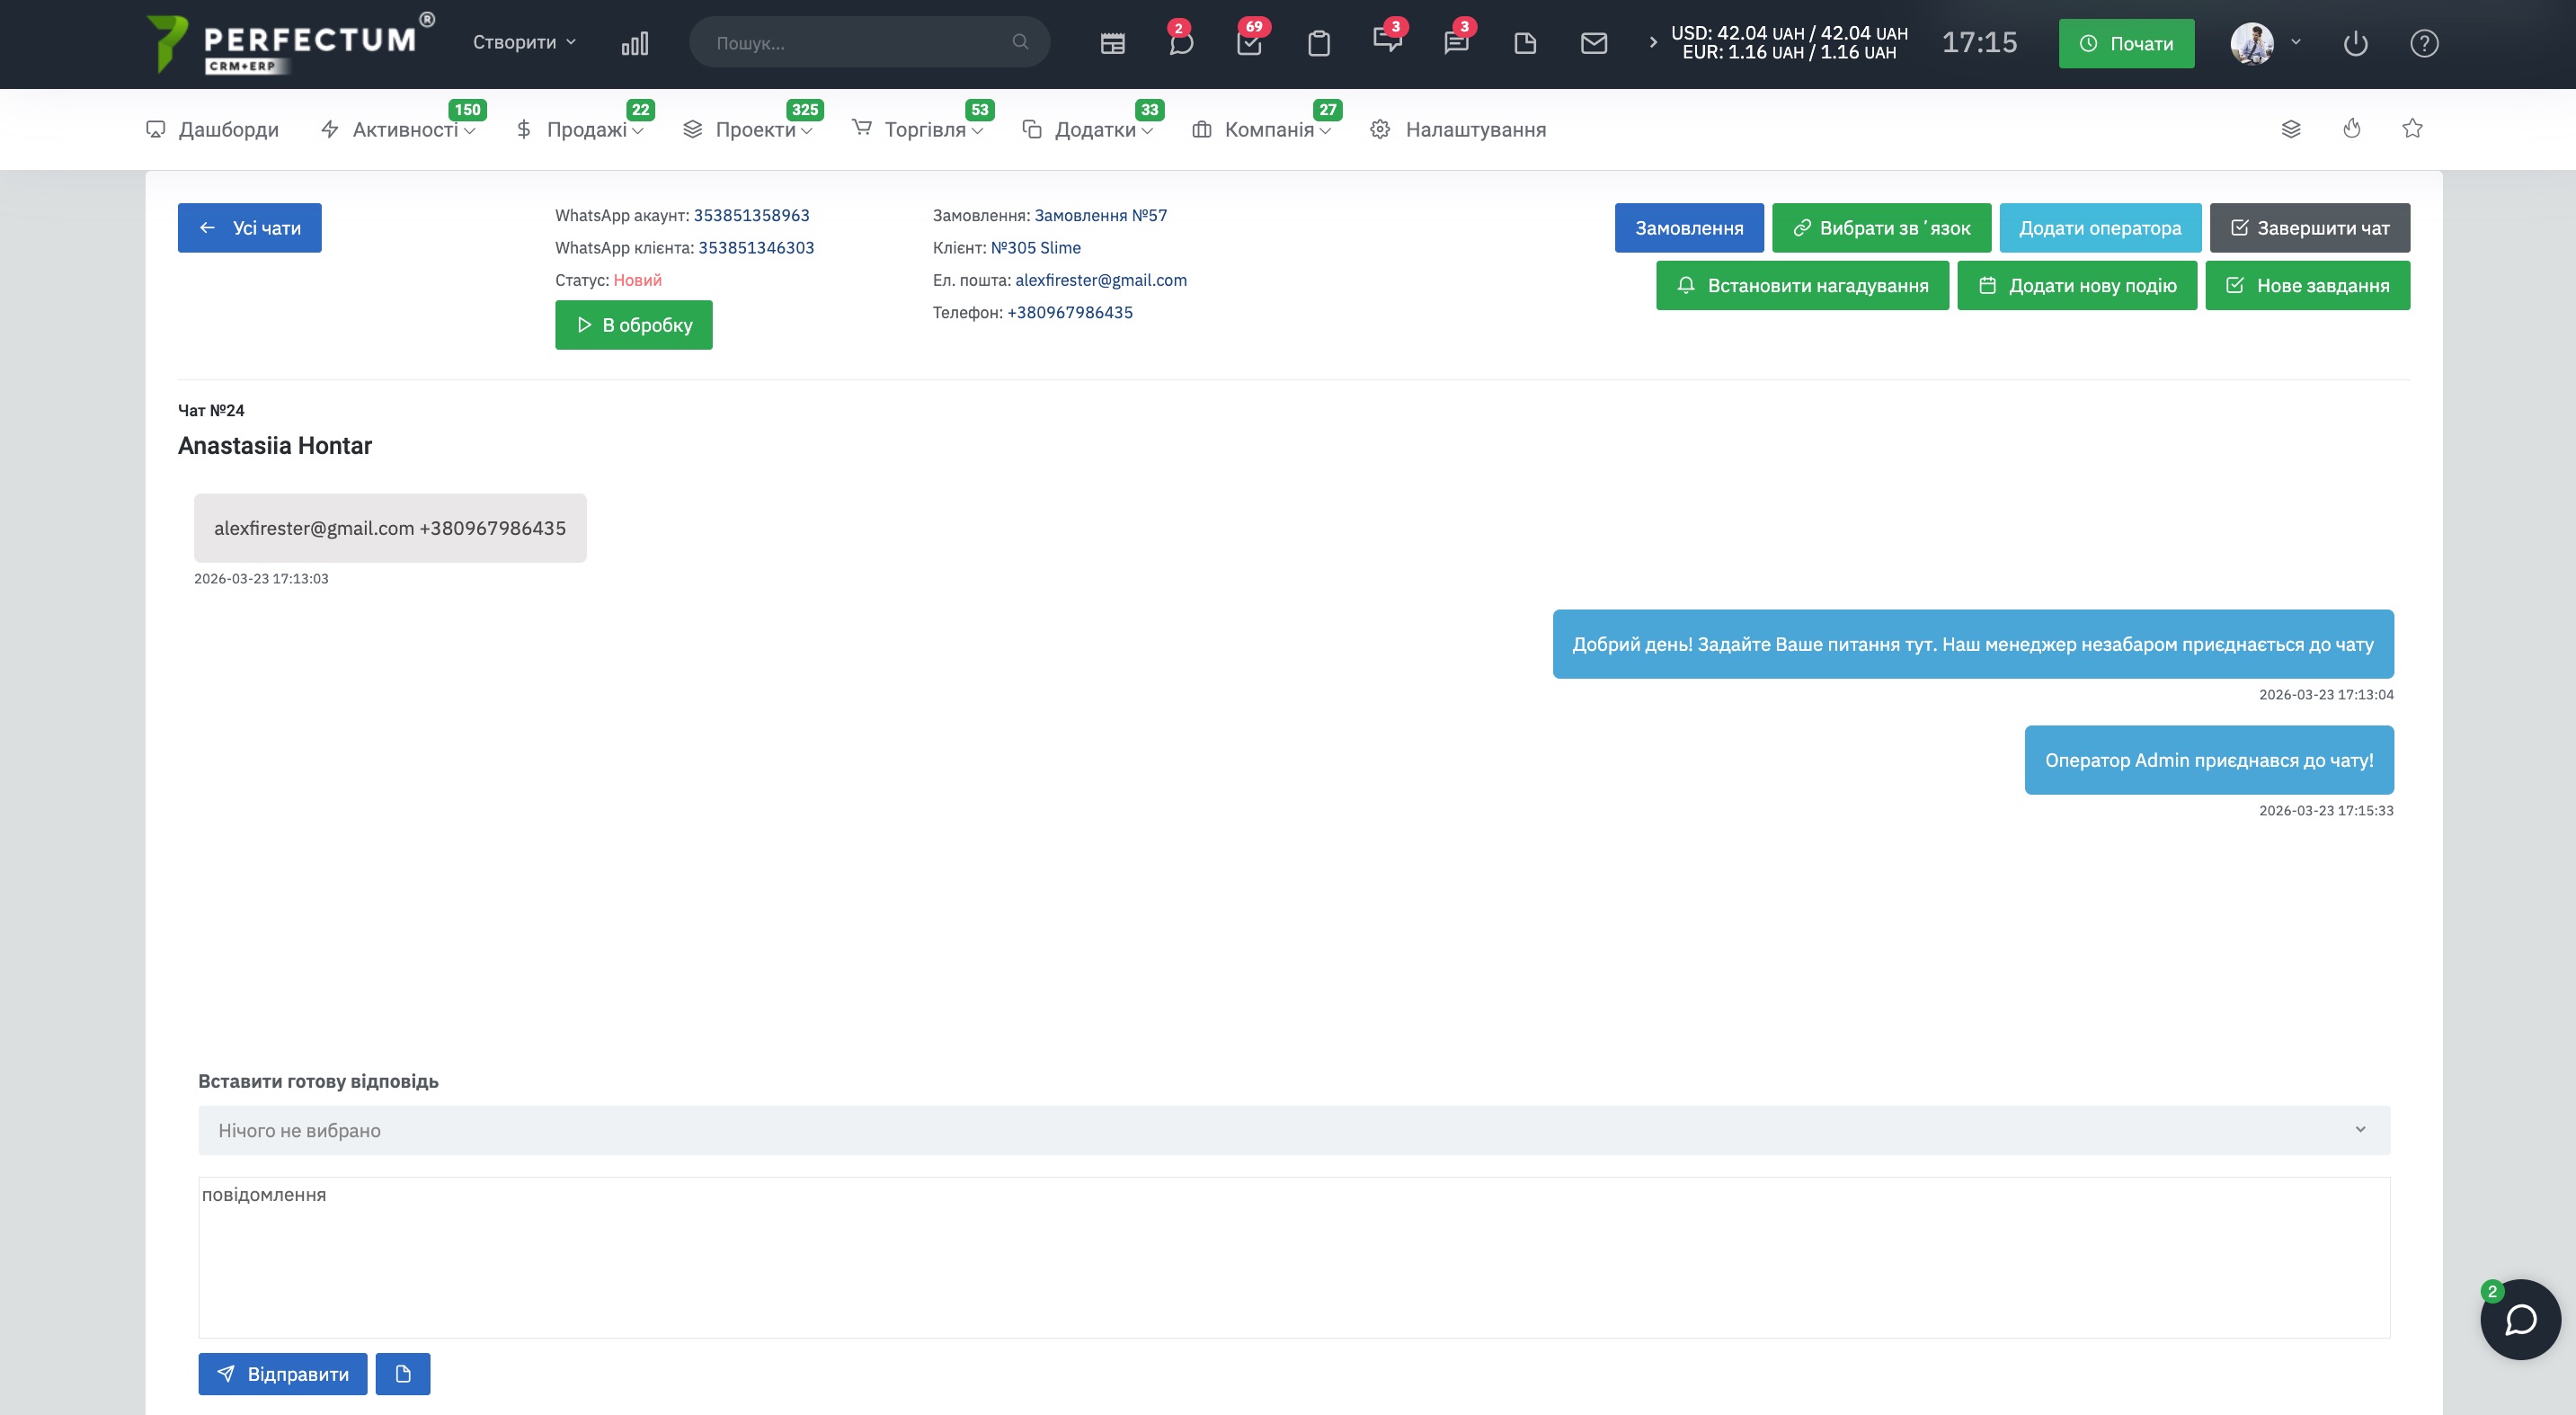This screenshot has height=1415, width=2576.
Task: Open the mail envelope icon
Action: [x=1593, y=43]
